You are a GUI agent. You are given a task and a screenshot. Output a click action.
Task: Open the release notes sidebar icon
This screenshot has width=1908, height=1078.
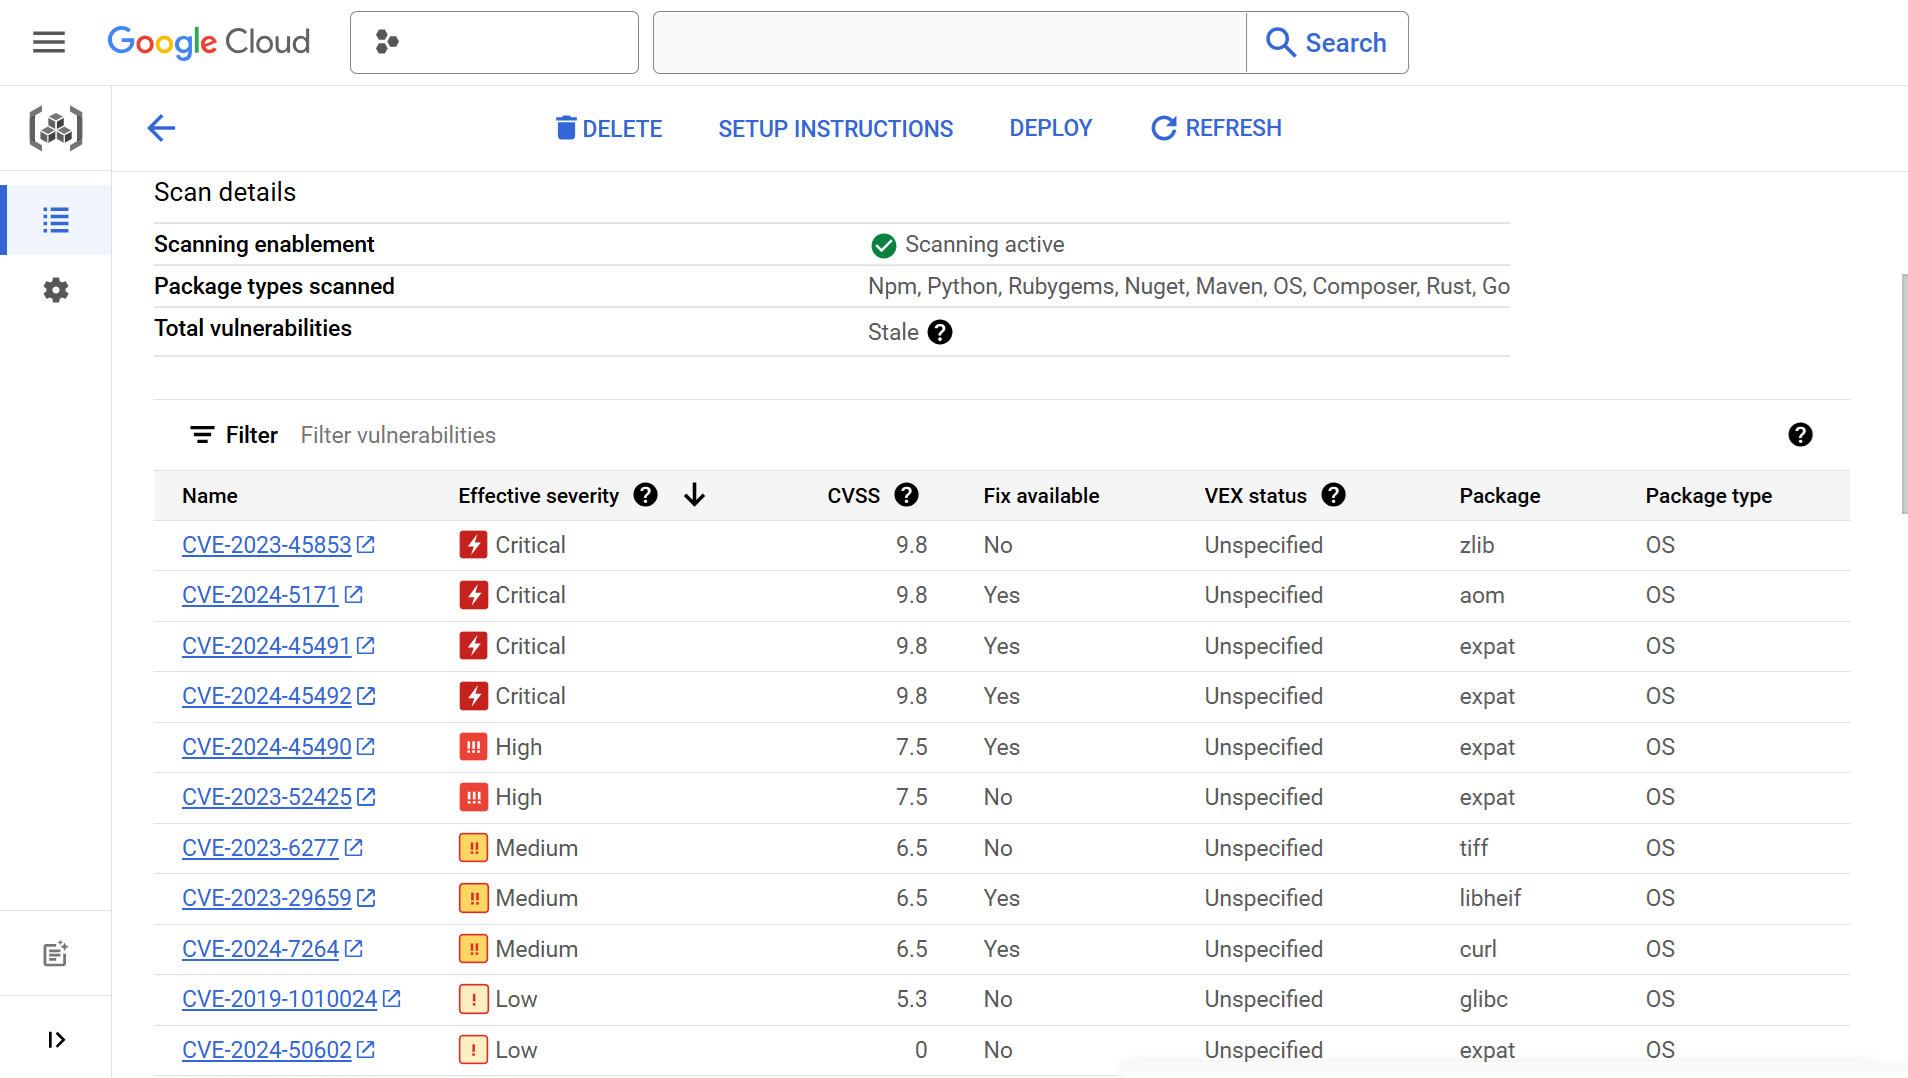point(56,954)
